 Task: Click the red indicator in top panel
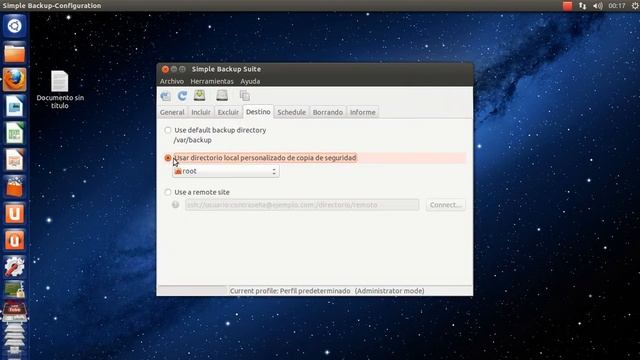click(567, 6)
